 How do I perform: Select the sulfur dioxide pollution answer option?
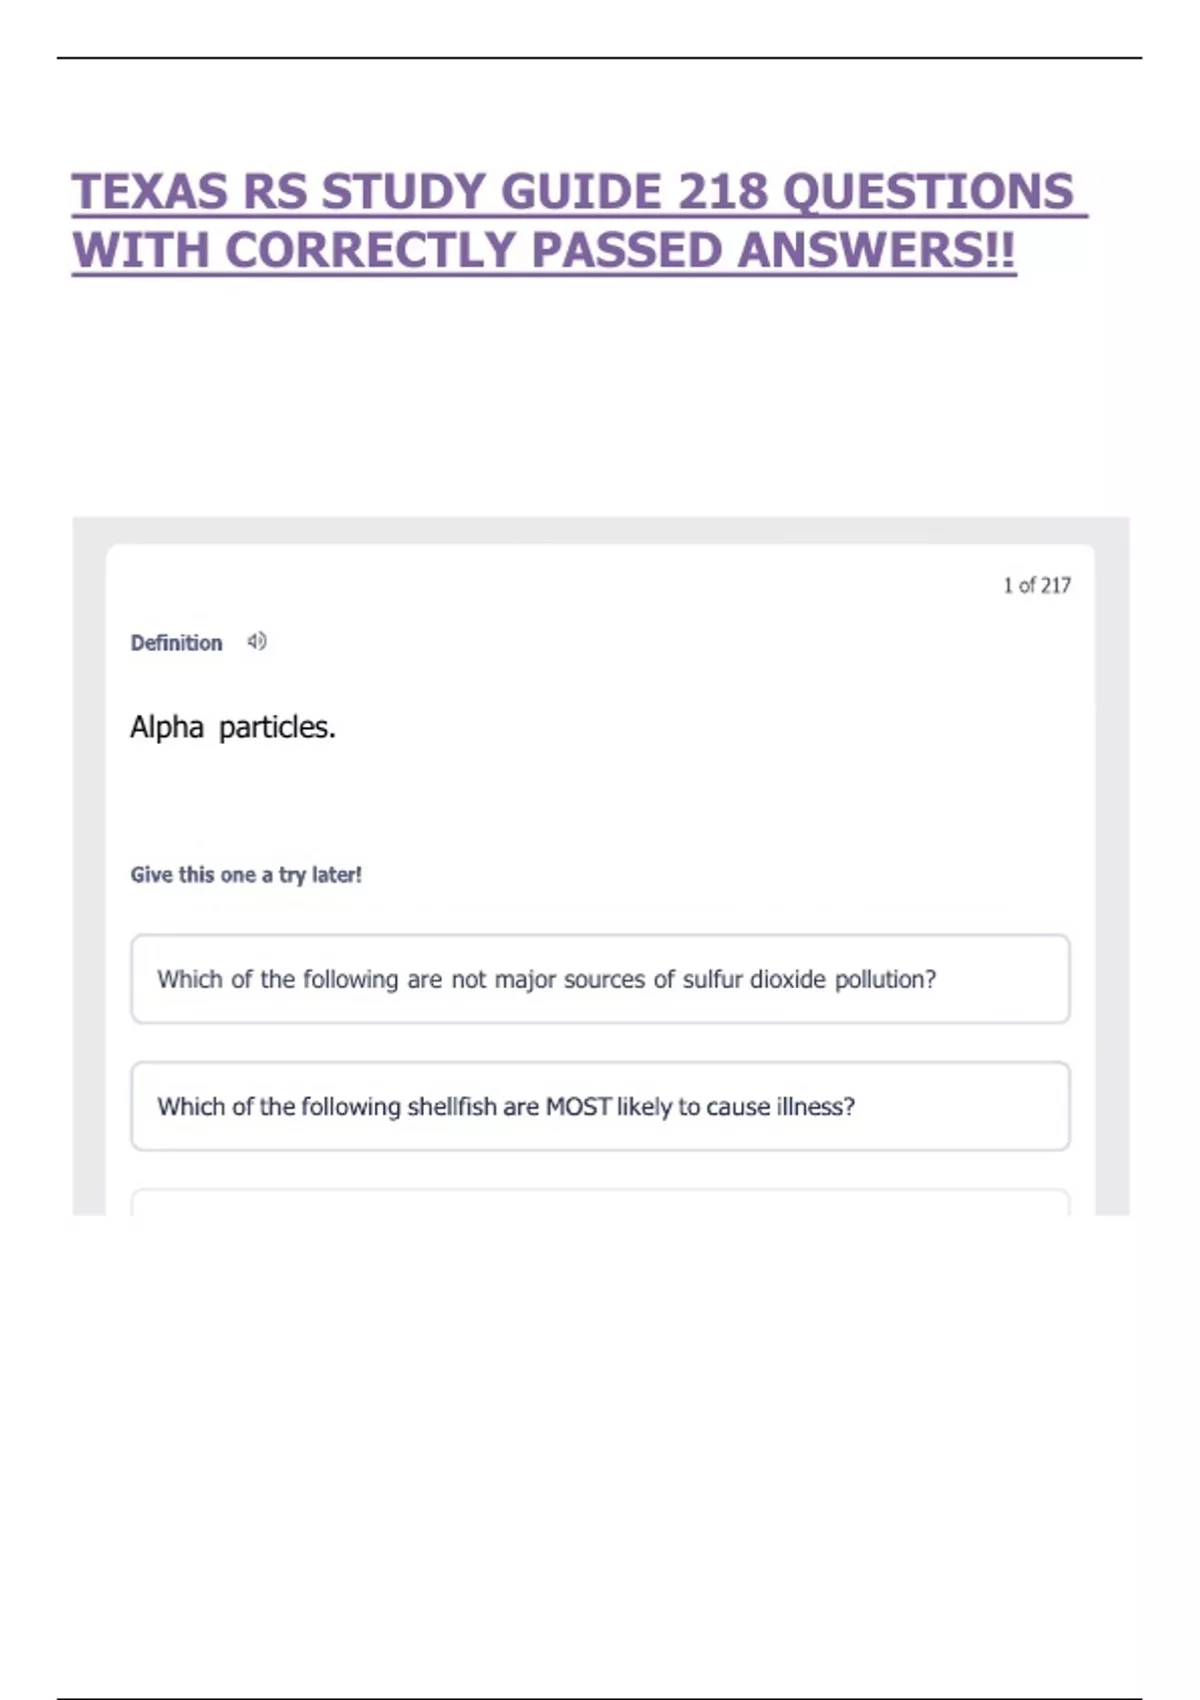click(x=600, y=979)
